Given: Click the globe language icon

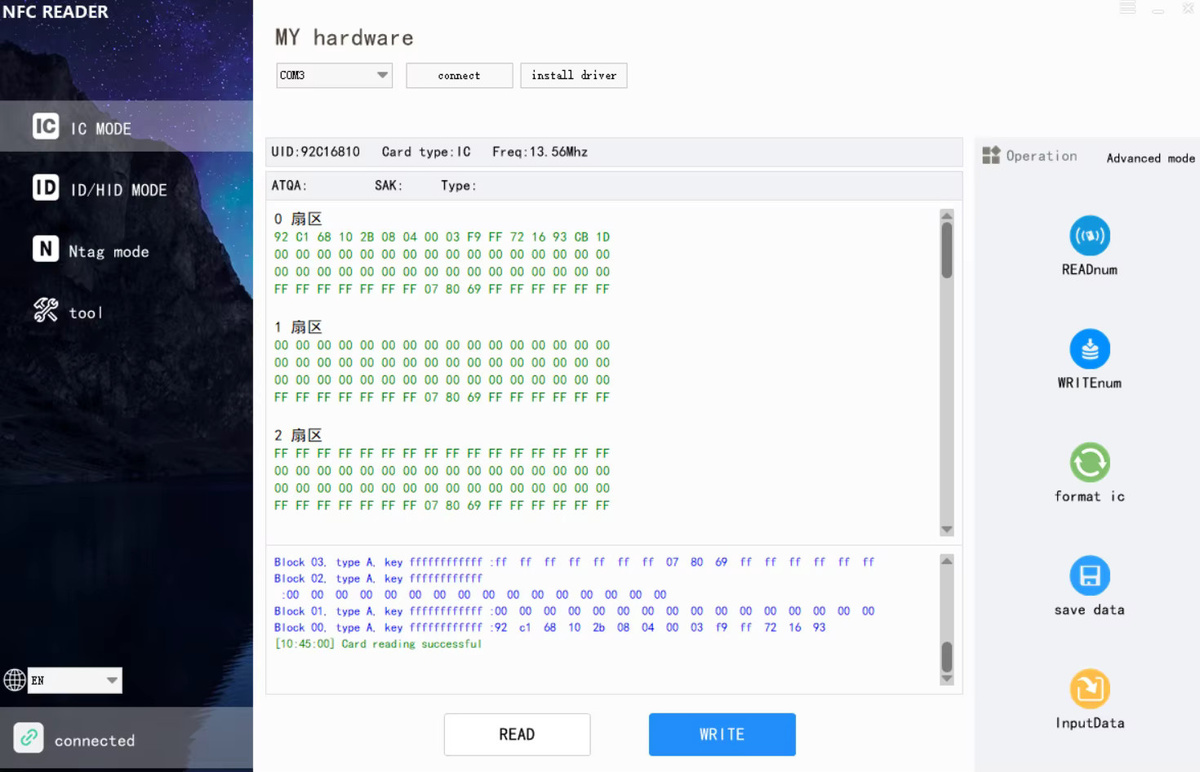Looking at the screenshot, I should tap(14, 680).
